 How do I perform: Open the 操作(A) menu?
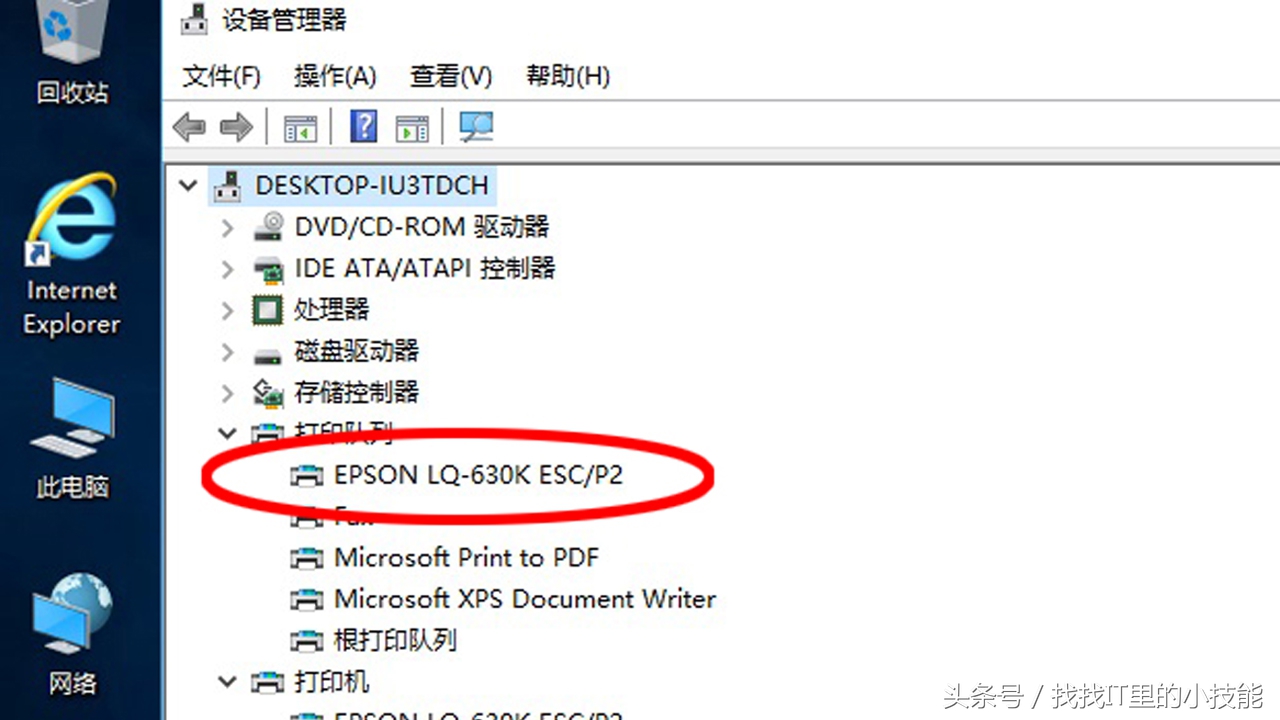(335, 76)
